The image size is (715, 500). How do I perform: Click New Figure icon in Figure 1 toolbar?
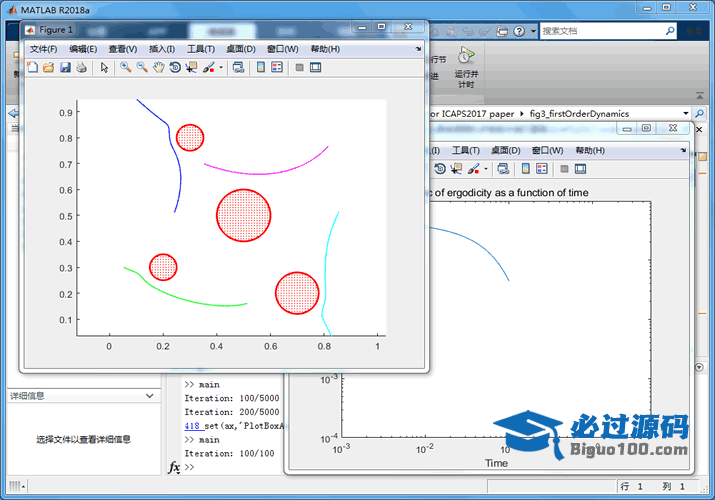32,67
